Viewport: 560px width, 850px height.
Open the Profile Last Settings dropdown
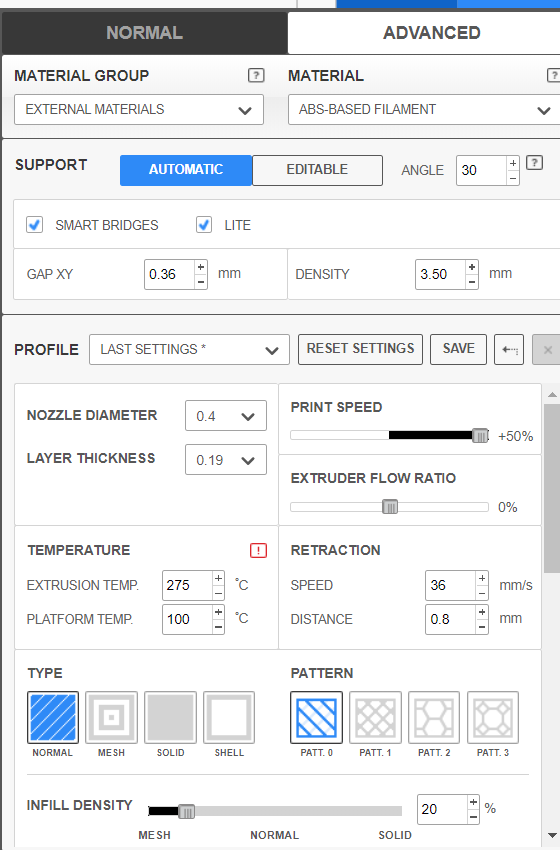189,350
